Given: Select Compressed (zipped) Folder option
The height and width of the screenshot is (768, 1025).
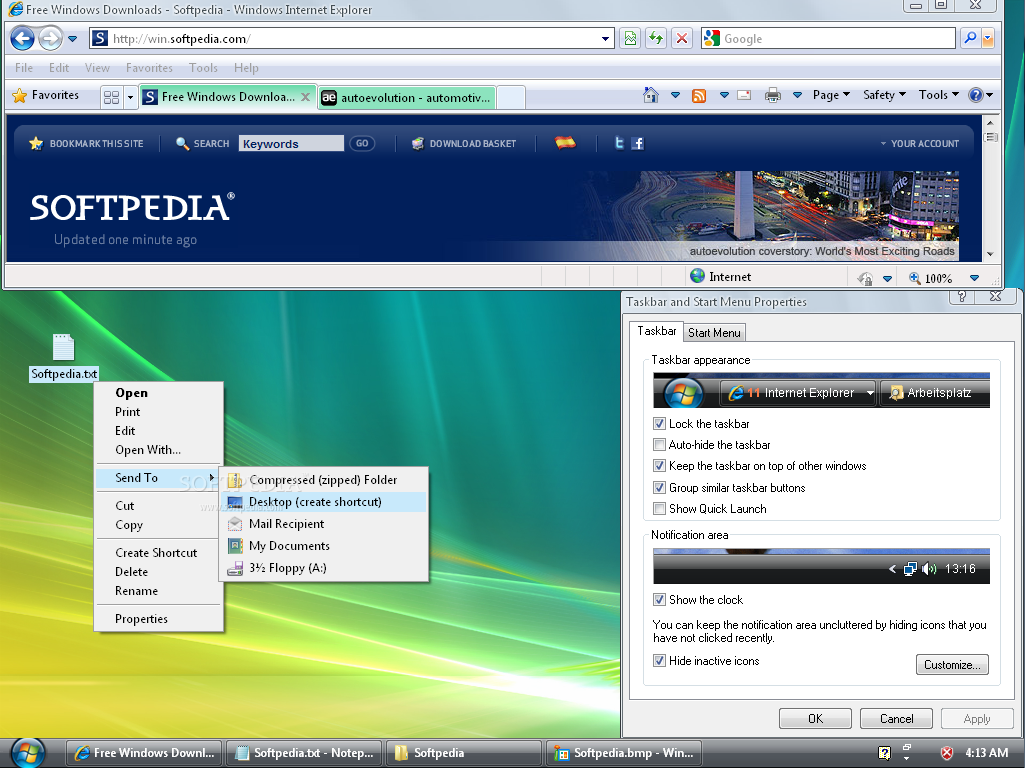Looking at the screenshot, I should [324, 480].
